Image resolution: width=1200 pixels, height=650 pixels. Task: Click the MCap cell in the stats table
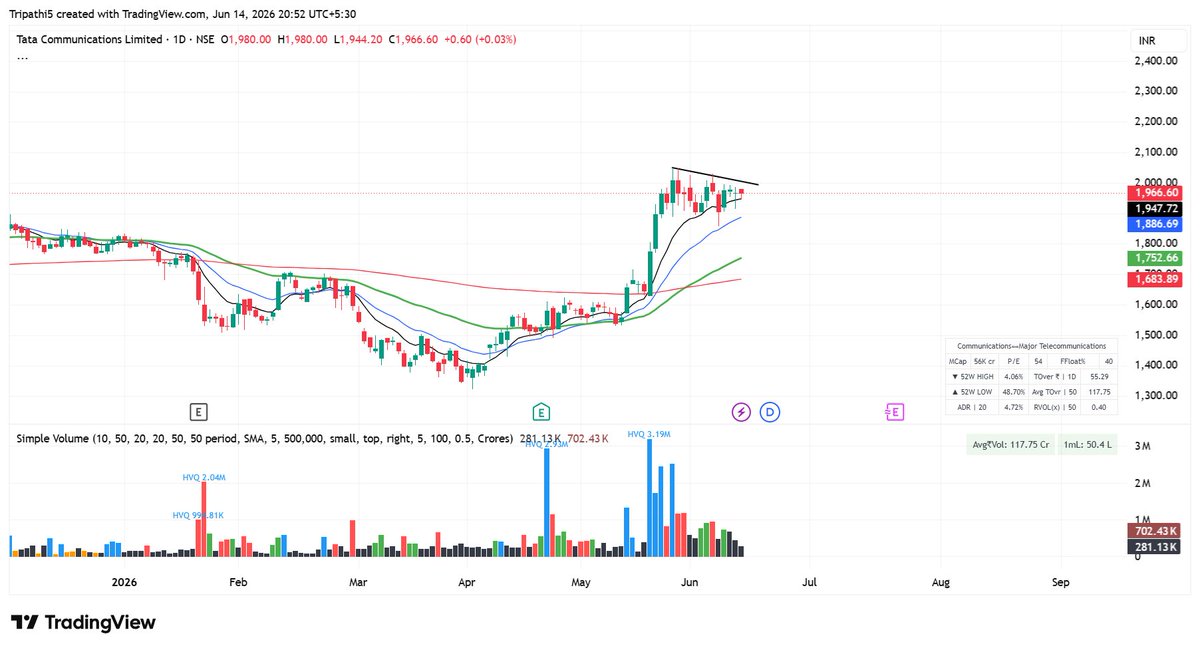click(958, 361)
